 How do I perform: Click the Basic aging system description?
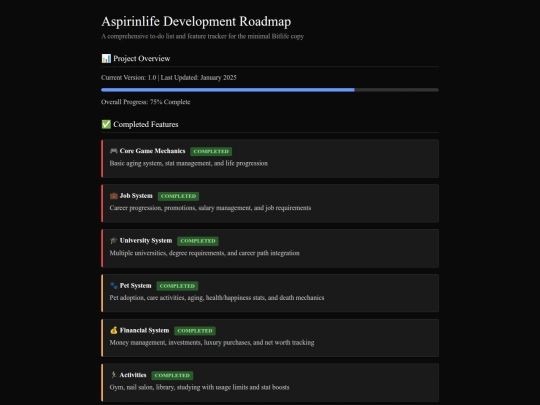click(189, 163)
